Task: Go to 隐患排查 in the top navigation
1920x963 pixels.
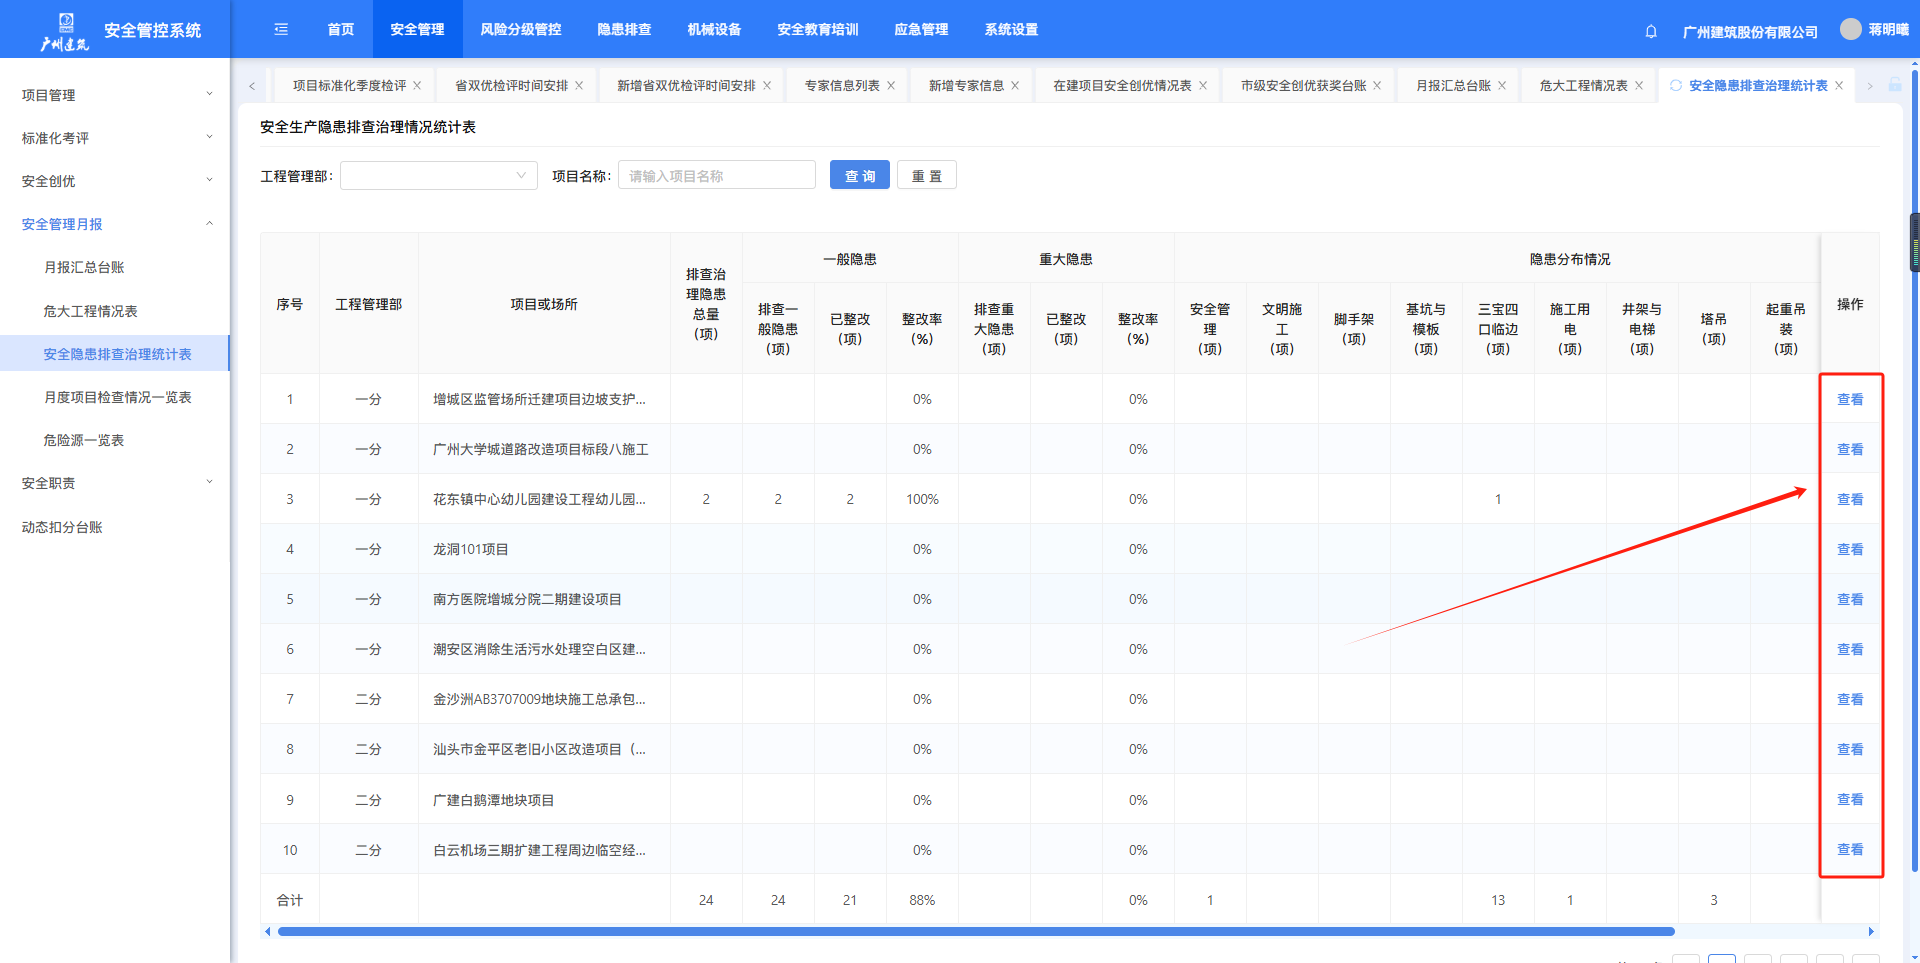Action: click(x=624, y=30)
